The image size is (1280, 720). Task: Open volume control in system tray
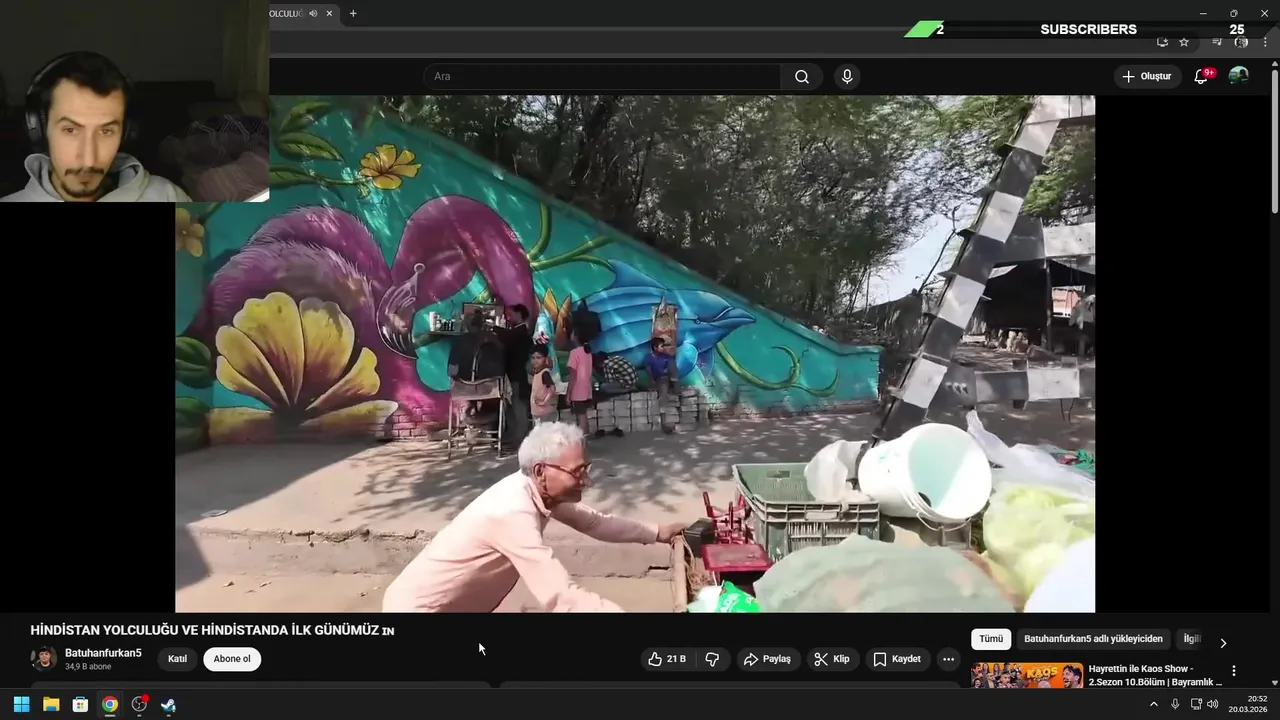1213,704
